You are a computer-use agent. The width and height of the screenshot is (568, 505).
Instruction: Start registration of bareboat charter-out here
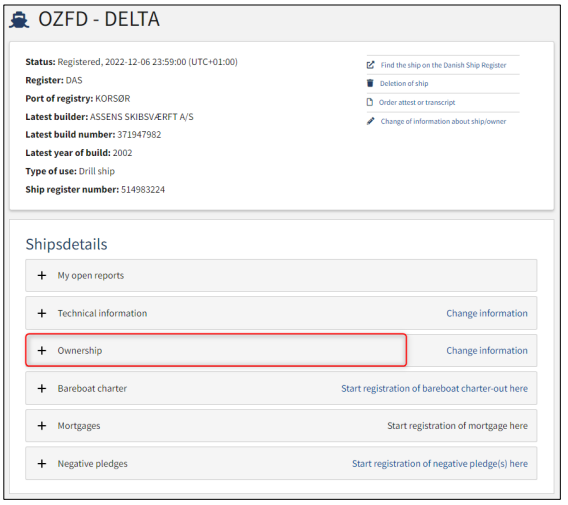[434, 389]
